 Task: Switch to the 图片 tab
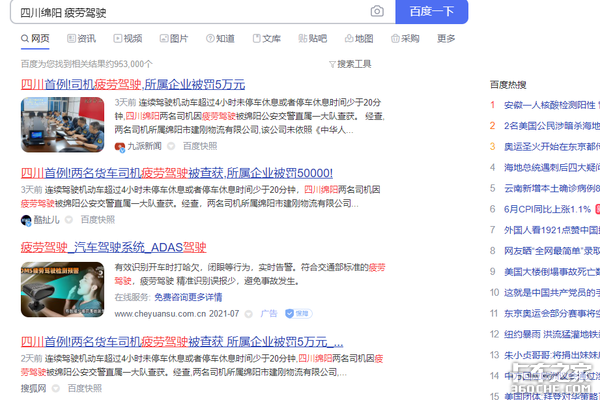pos(174,38)
